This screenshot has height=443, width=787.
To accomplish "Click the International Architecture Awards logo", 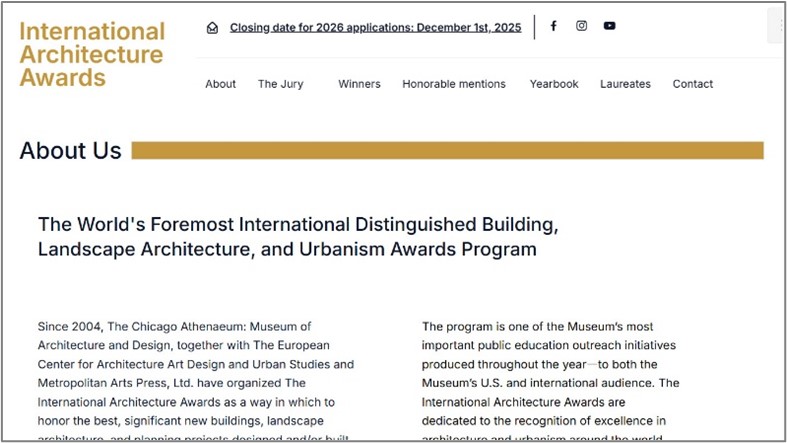I will point(92,55).
